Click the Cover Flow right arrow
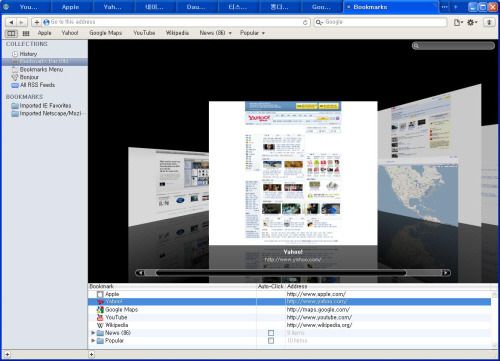This screenshot has height=361, width=500. (445, 273)
